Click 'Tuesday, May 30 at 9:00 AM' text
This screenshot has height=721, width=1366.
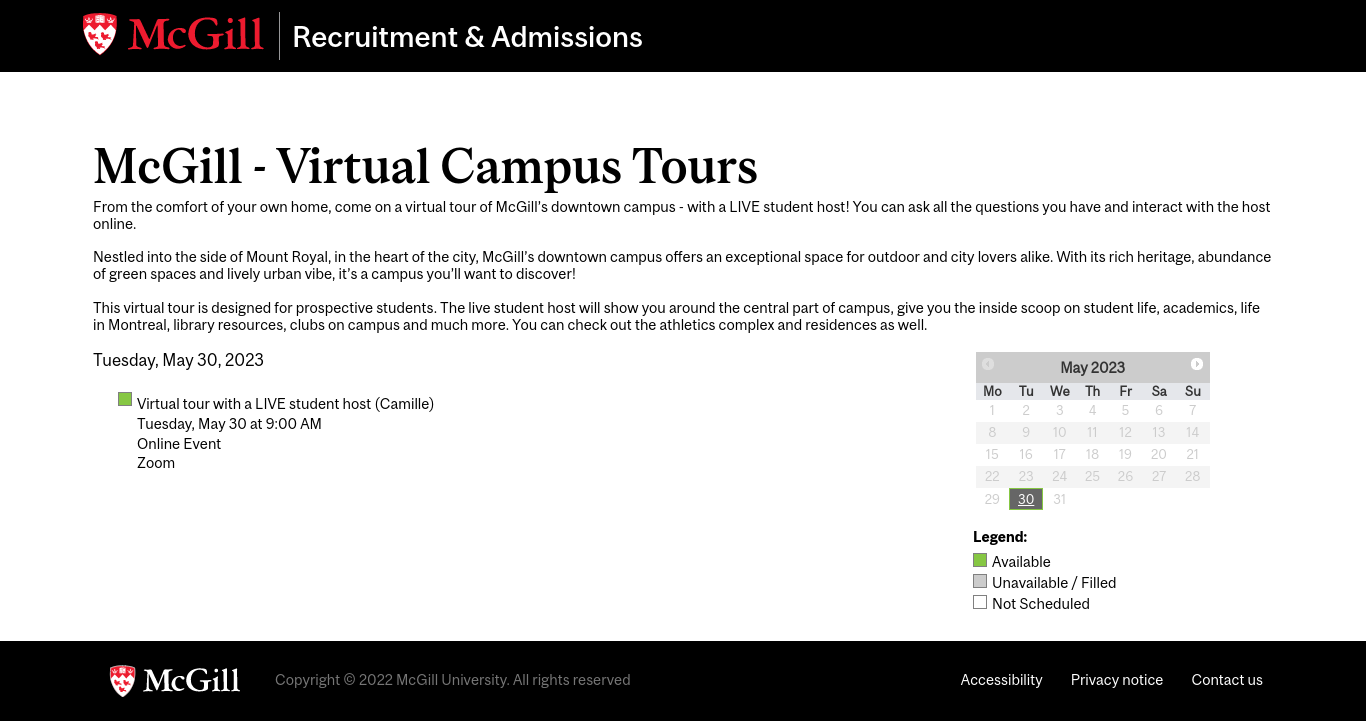(x=229, y=424)
